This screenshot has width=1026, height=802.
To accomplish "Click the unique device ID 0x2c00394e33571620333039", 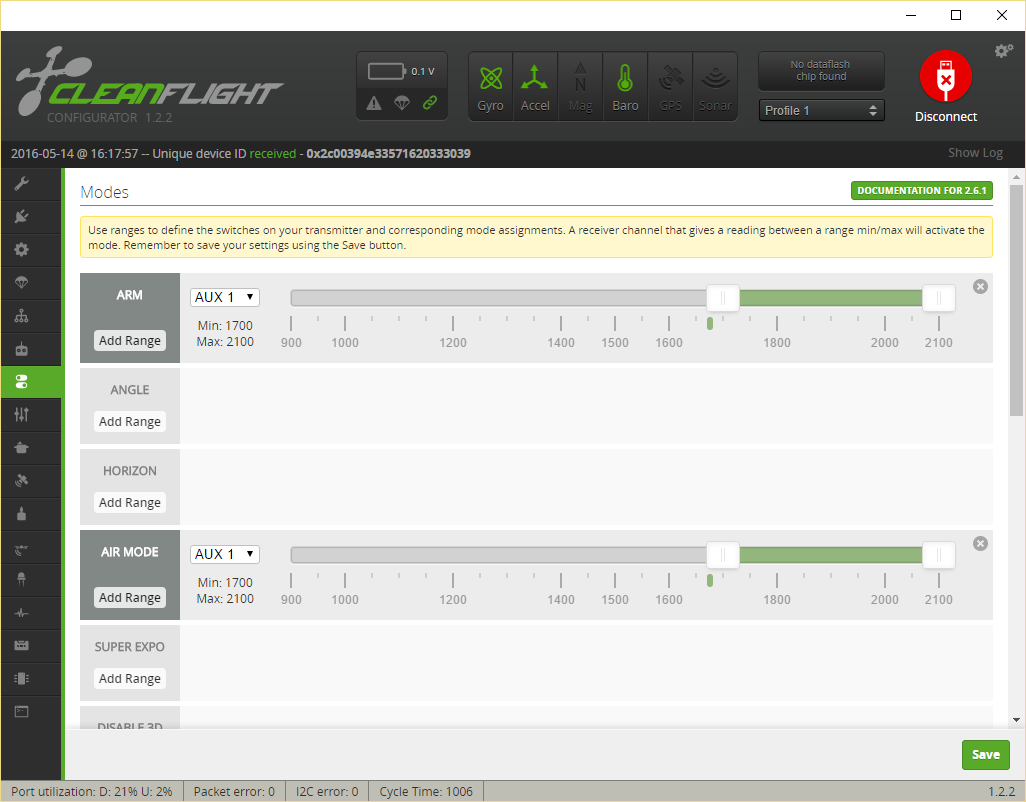I will pos(388,154).
